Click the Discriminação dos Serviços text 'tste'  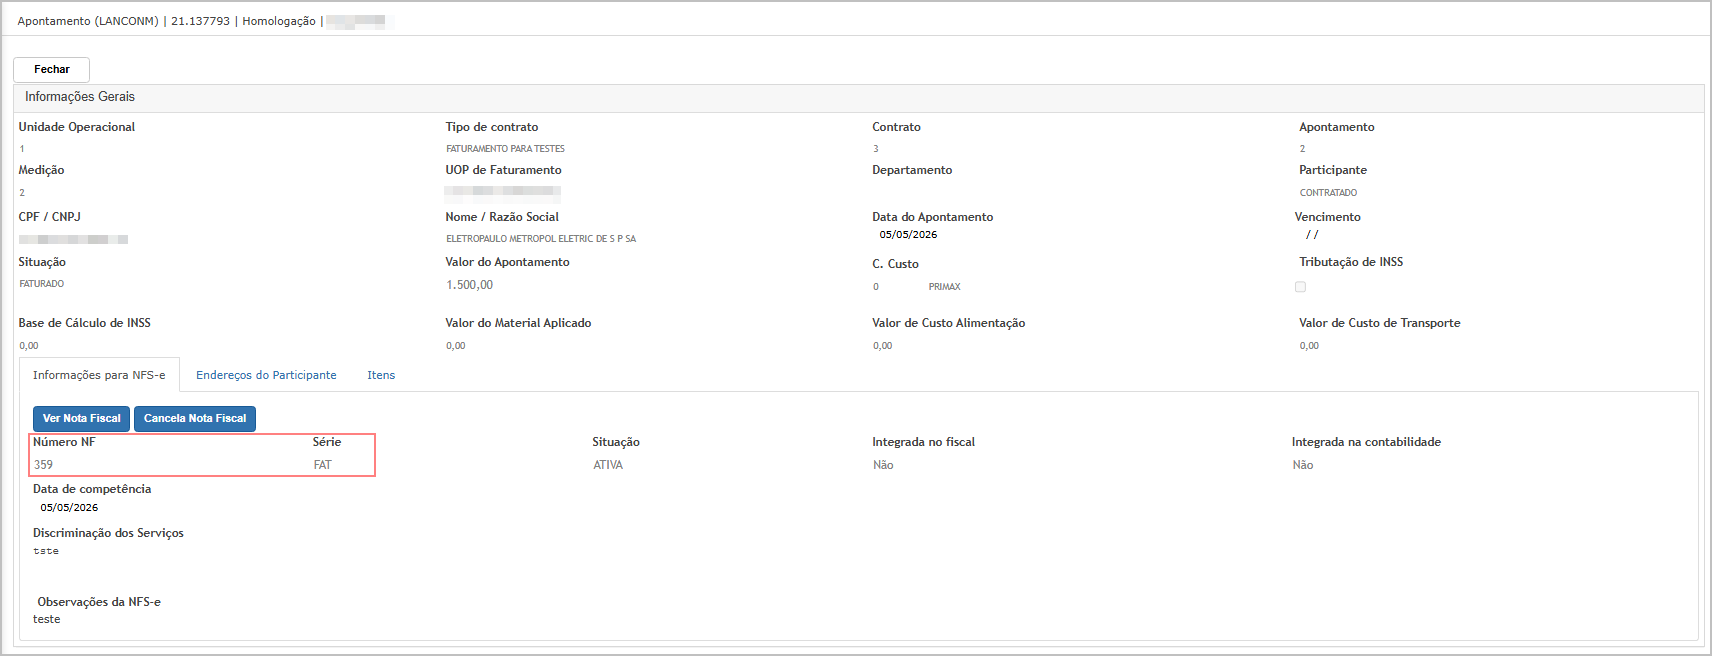(x=46, y=551)
